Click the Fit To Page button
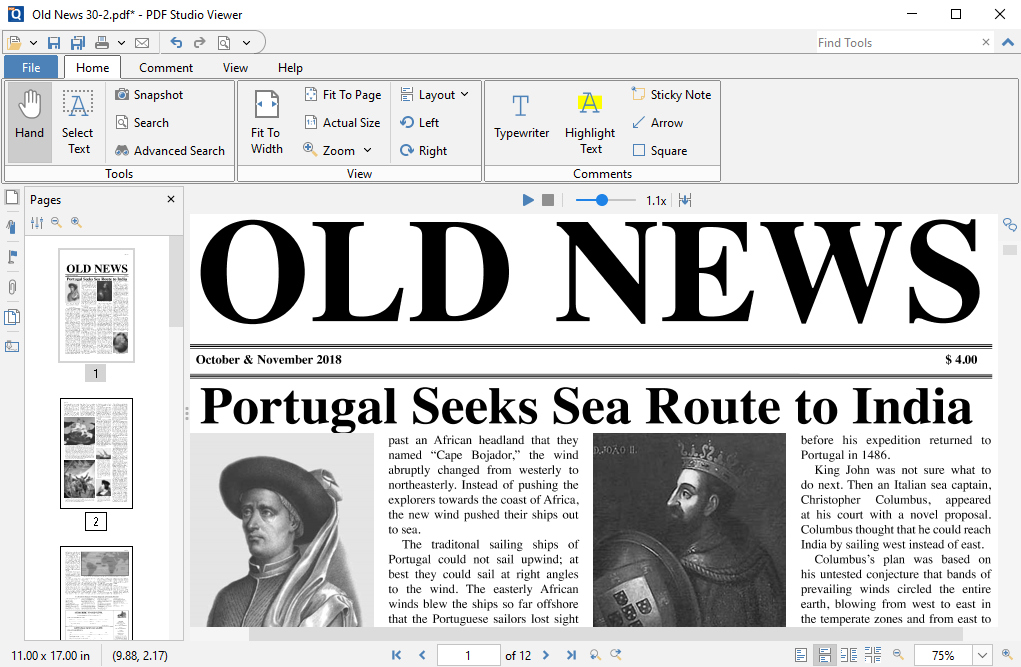 343,94
